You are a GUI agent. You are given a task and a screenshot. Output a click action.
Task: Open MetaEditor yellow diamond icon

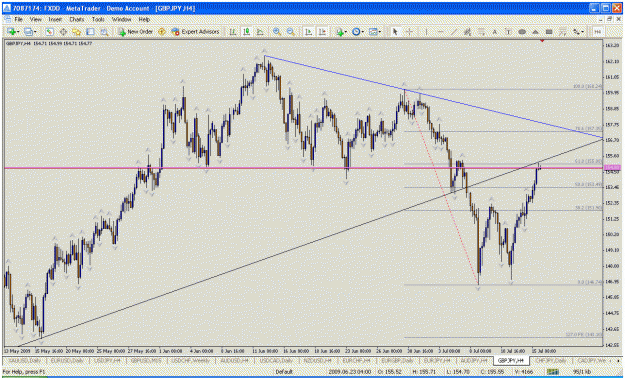click(162, 32)
